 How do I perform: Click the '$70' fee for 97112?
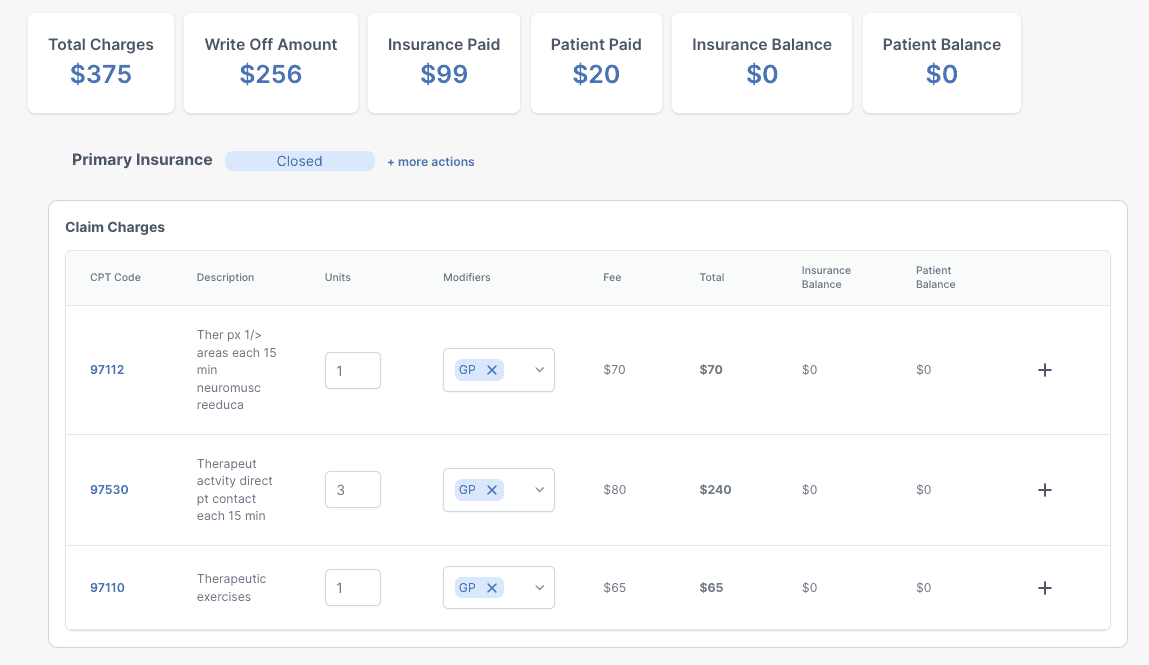point(614,370)
